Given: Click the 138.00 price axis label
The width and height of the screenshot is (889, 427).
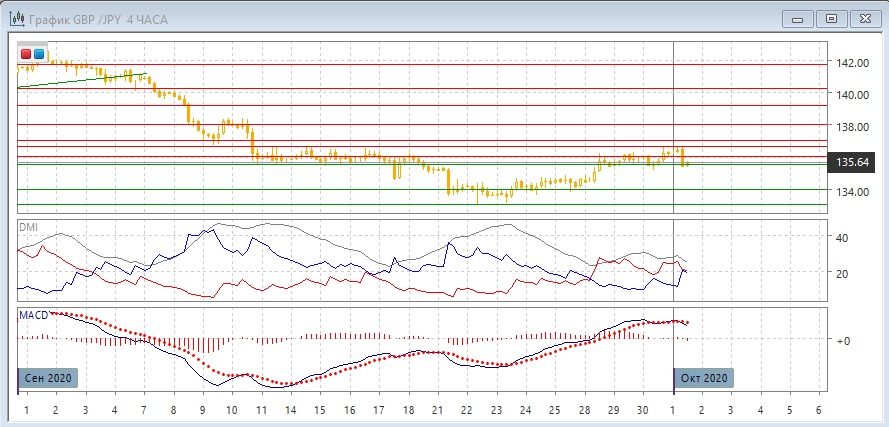Looking at the screenshot, I should 850,127.
